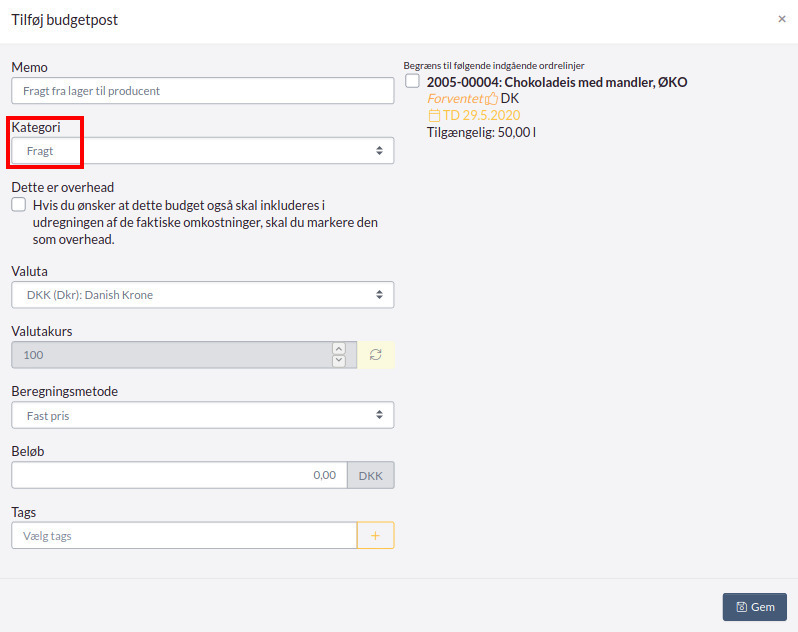Click the calendar icon before TD 29.5.2020
The width and height of the screenshot is (798, 632).
click(434, 116)
